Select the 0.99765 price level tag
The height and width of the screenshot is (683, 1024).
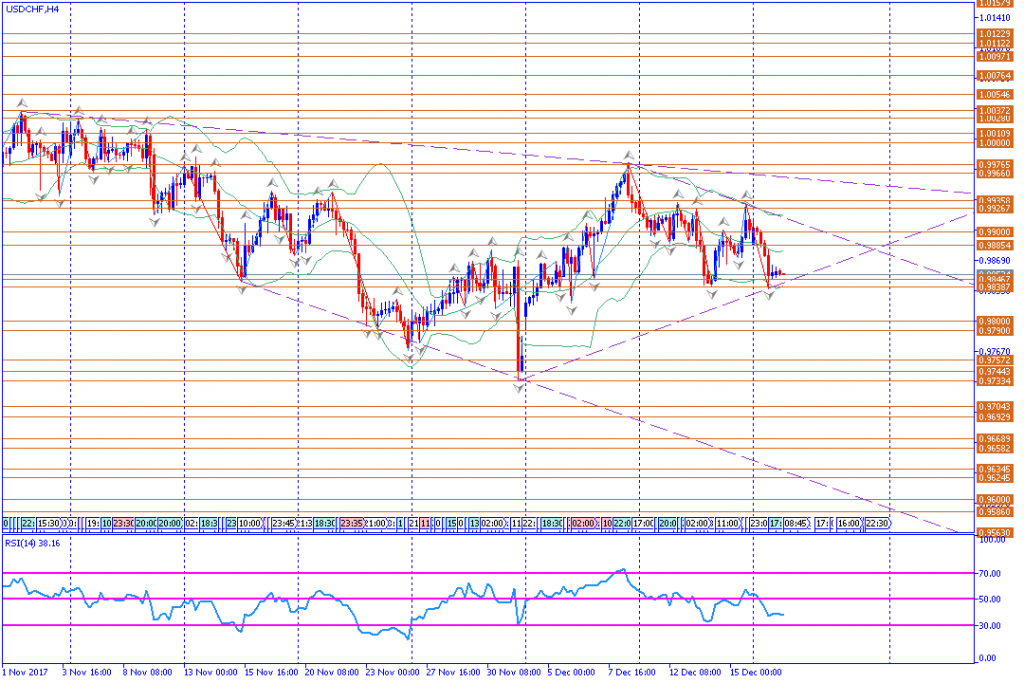point(993,164)
